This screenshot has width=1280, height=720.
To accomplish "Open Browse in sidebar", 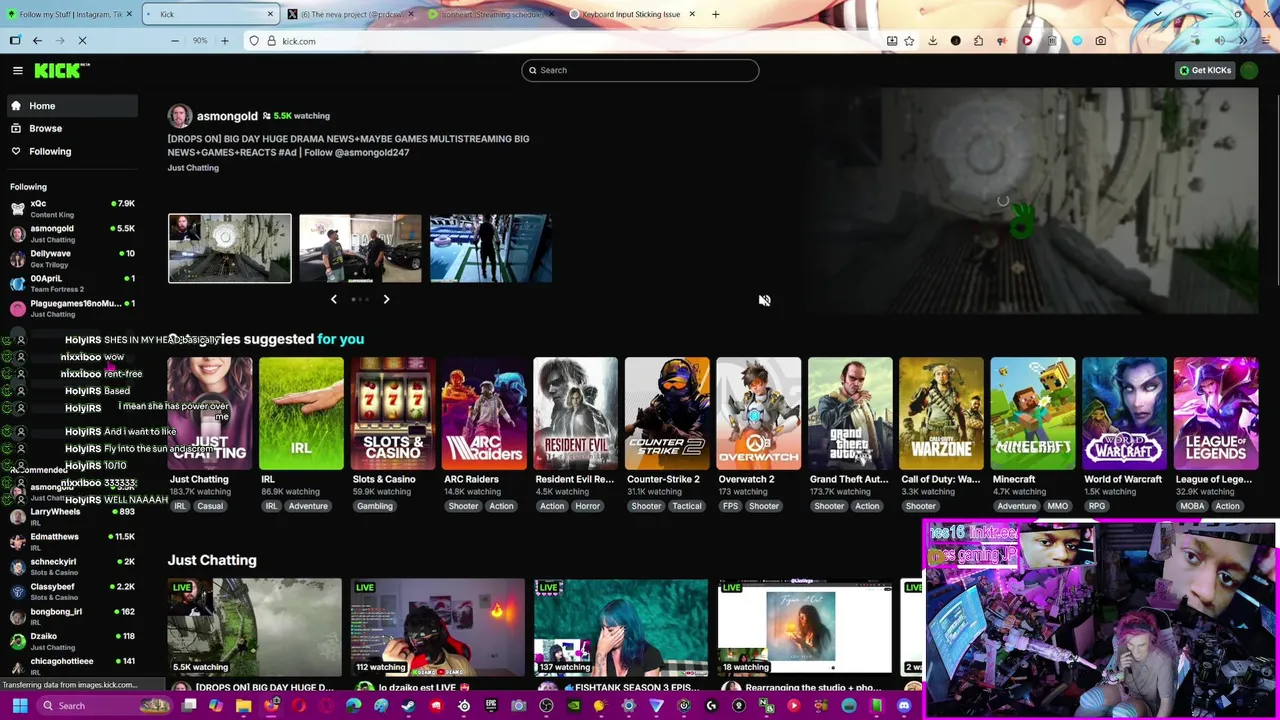I will [x=70, y=128].
